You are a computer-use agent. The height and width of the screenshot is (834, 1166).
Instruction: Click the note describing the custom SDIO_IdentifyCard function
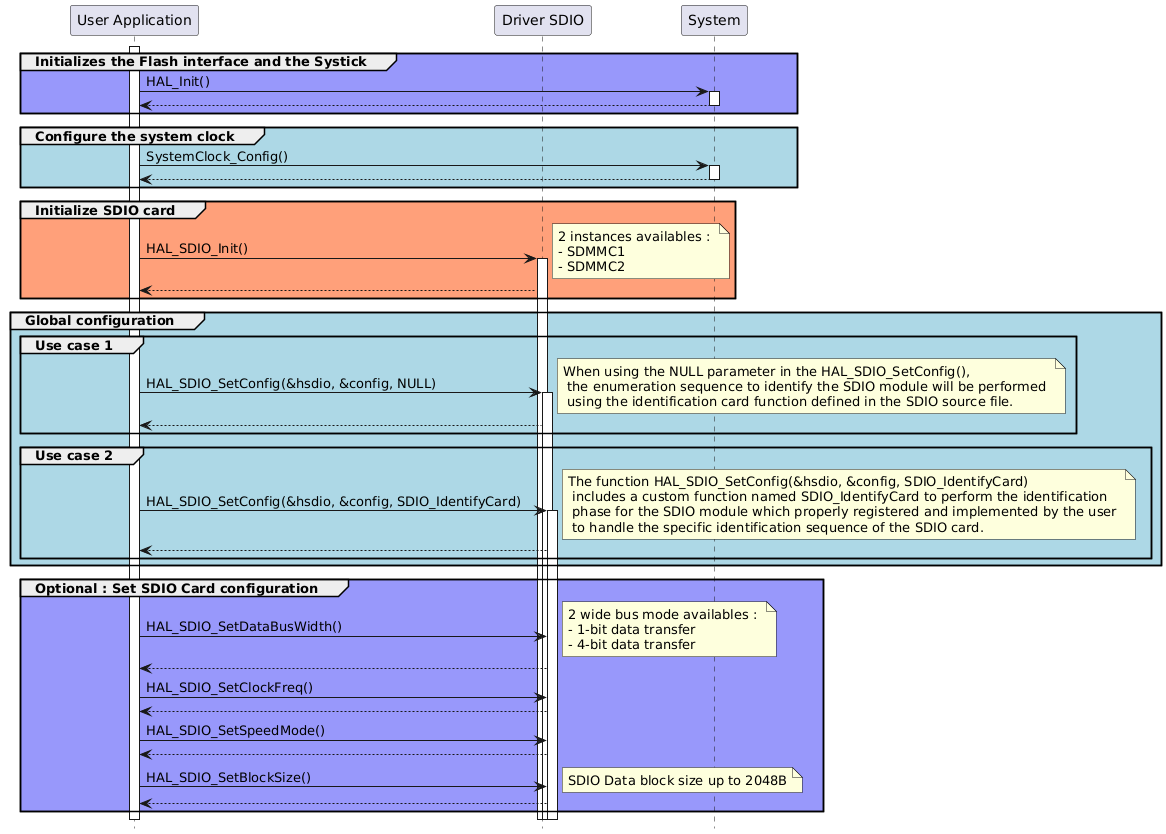click(848, 504)
